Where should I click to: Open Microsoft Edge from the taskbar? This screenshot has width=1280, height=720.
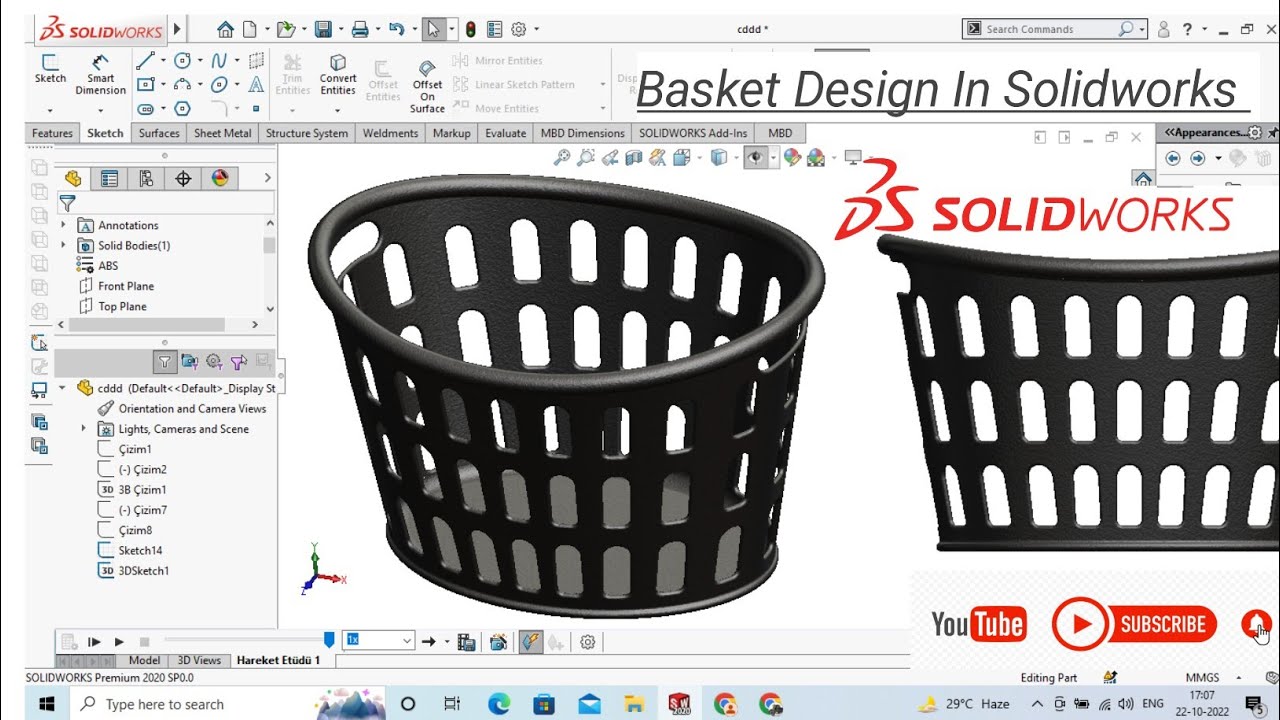(x=497, y=704)
